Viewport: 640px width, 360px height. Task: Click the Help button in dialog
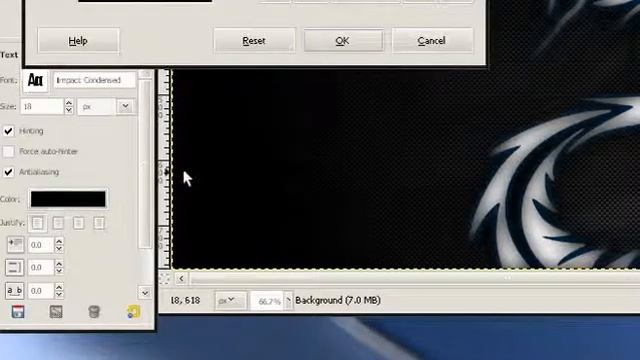tap(78, 41)
